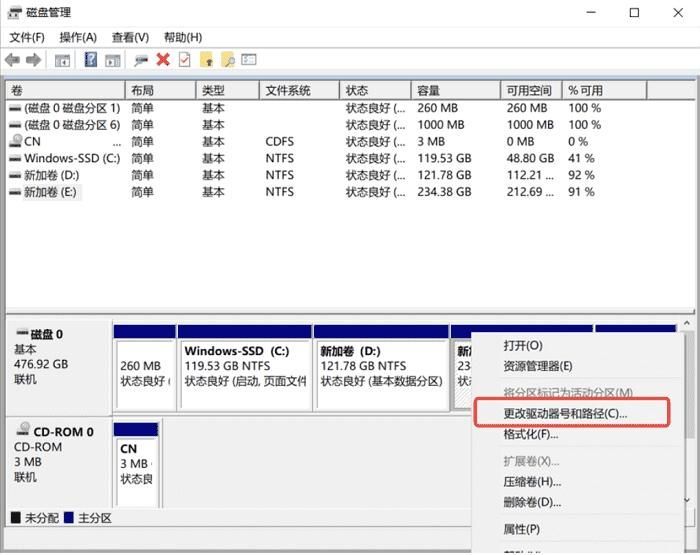Select Windows-SSD (C:) partition block in 磁盘 0

245,367
